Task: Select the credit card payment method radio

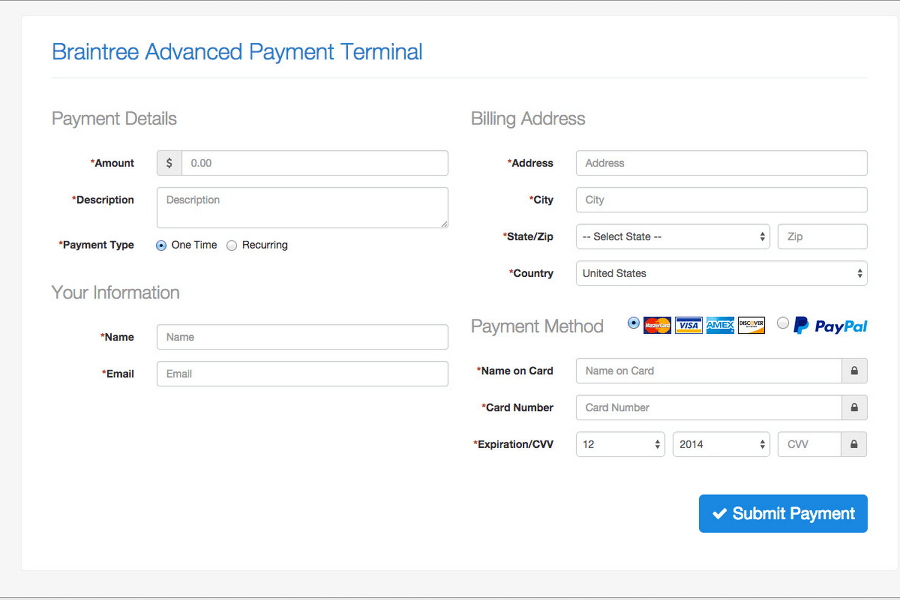Action: [633, 323]
